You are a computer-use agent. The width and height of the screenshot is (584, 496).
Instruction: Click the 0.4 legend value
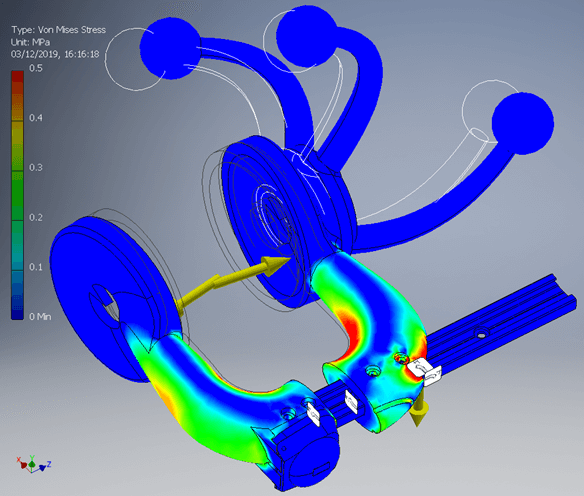(x=36, y=118)
